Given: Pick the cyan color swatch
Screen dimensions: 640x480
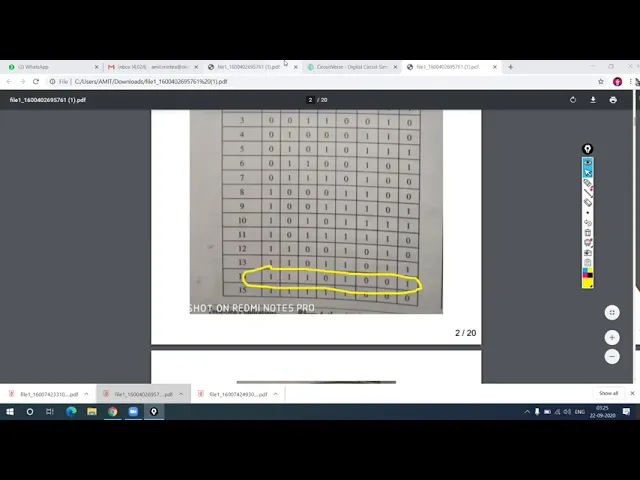Looking at the screenshot, I should [x=585, y=270].
